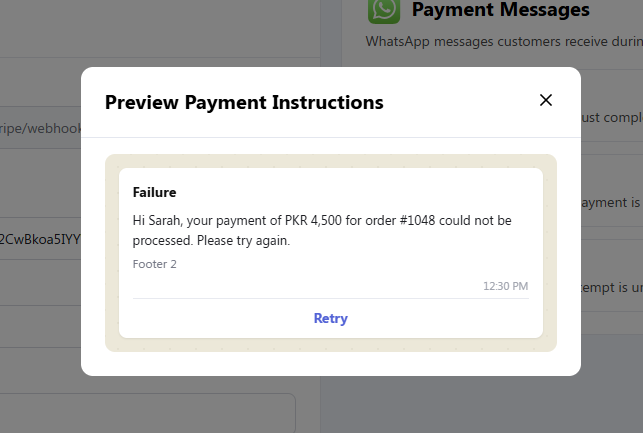This screenshot has width=643, height=433.
Task: Click the empty box below the dialog
Action: [x=148, y=413]
